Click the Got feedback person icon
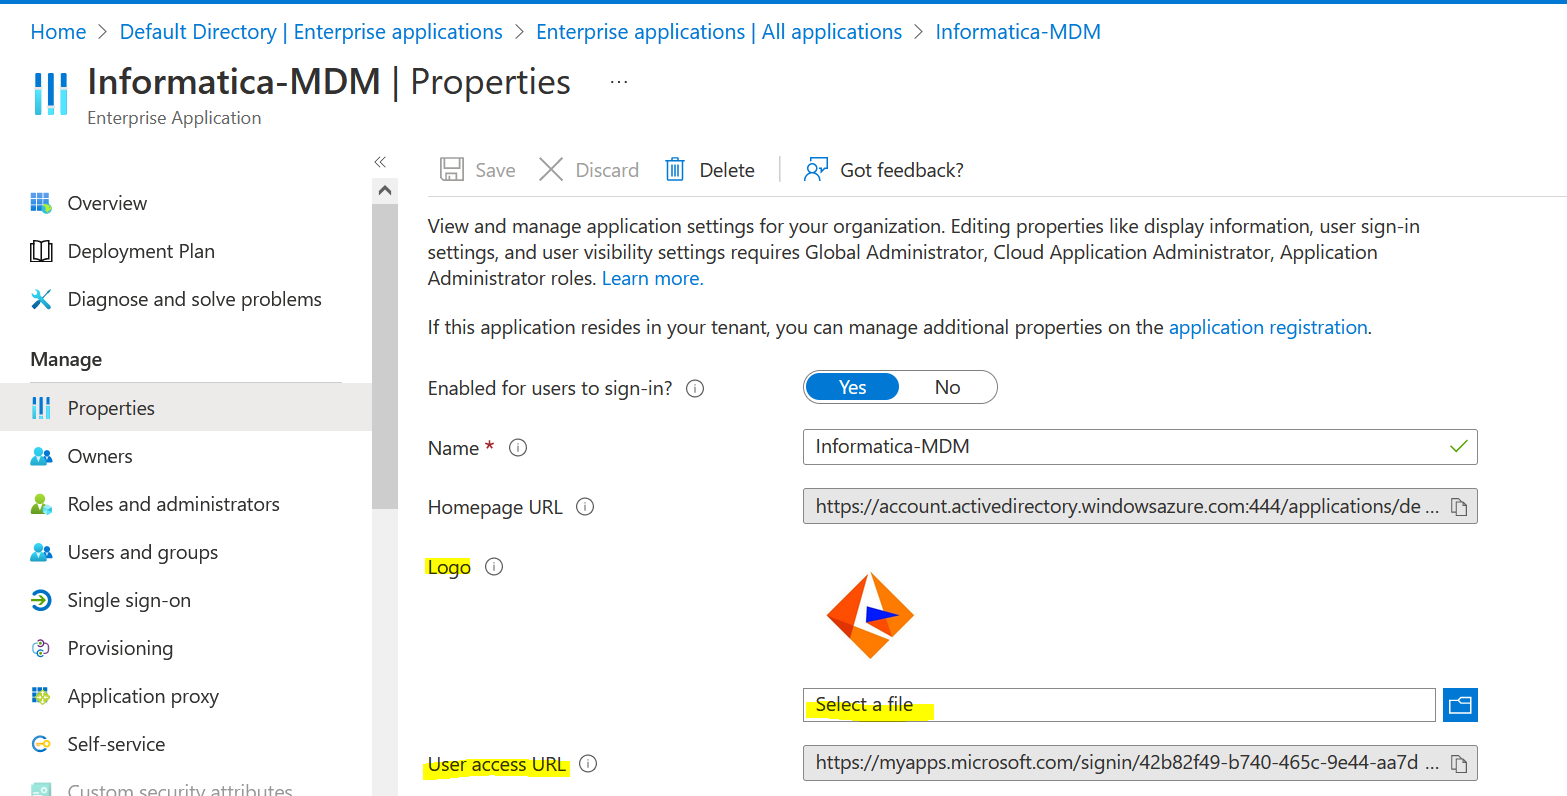 (816, 169)
